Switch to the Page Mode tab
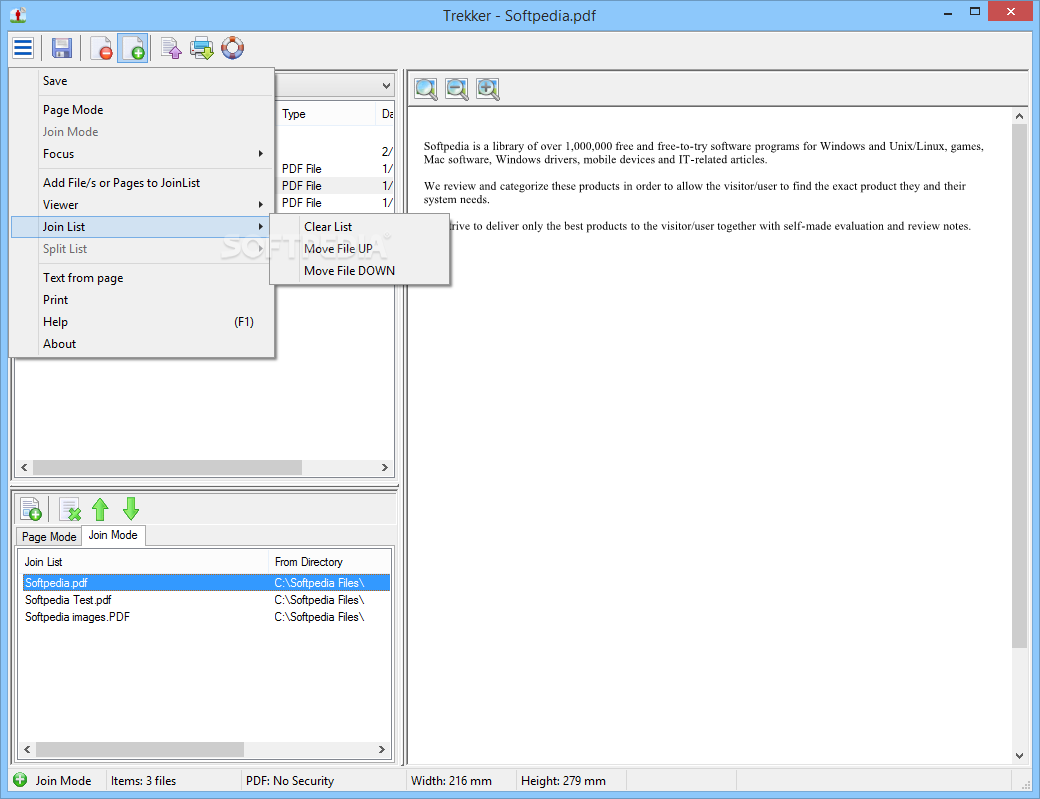The width and height of the screenshot is (1040, 799). pos(49,536)
